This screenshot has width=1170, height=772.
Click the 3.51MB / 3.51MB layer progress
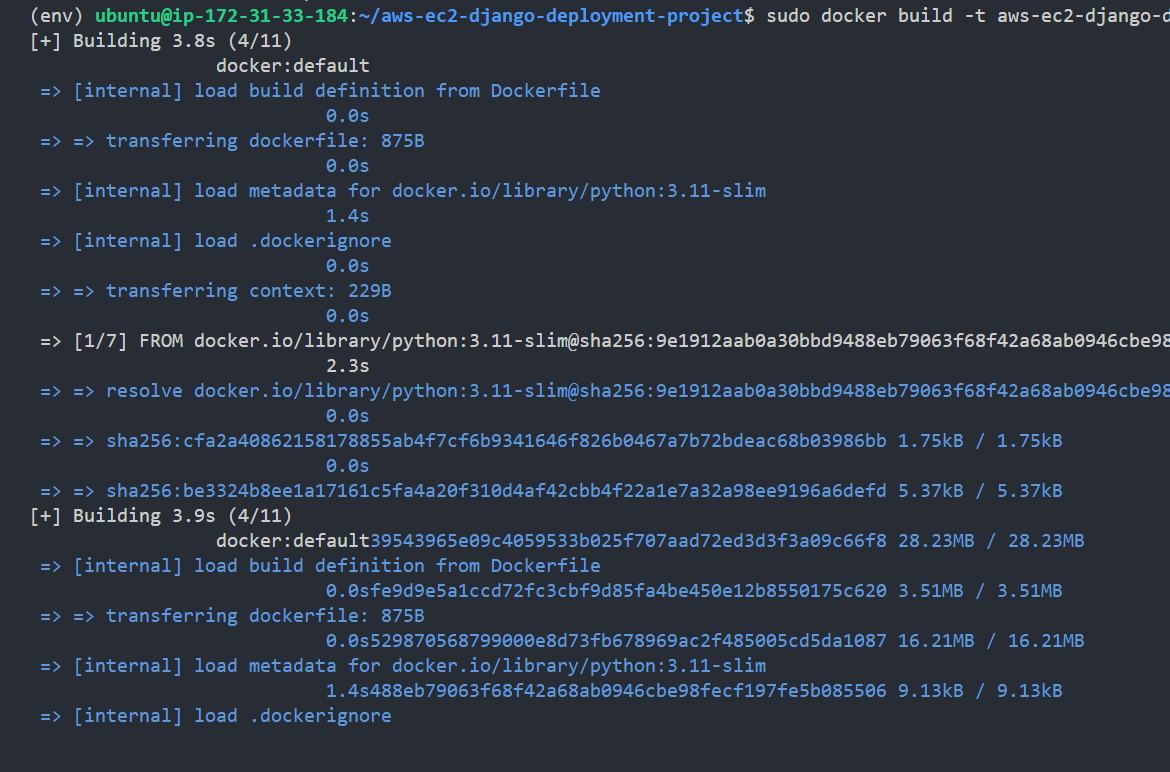coord(980,591)
